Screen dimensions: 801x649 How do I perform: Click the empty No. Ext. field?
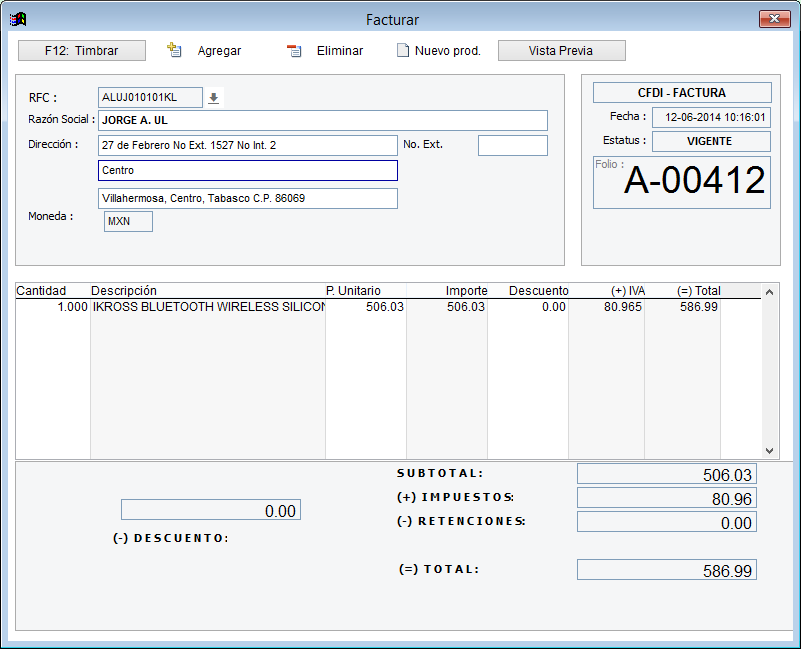click(x=512, y=146)
